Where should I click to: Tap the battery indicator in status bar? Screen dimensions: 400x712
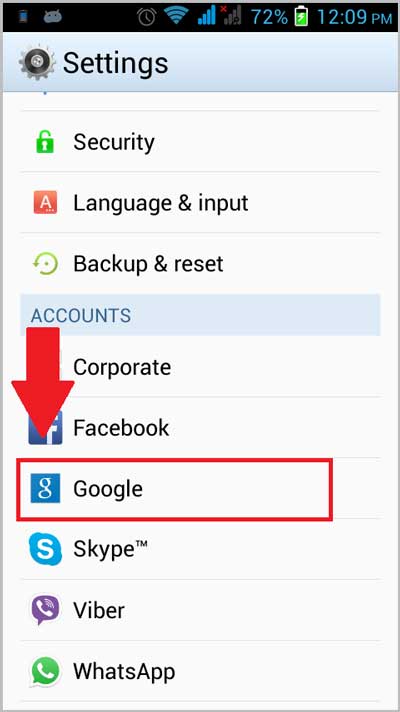coord(300,17)
